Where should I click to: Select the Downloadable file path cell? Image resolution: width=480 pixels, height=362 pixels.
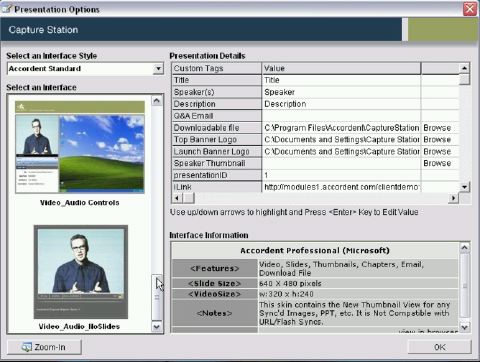(341, 128)
